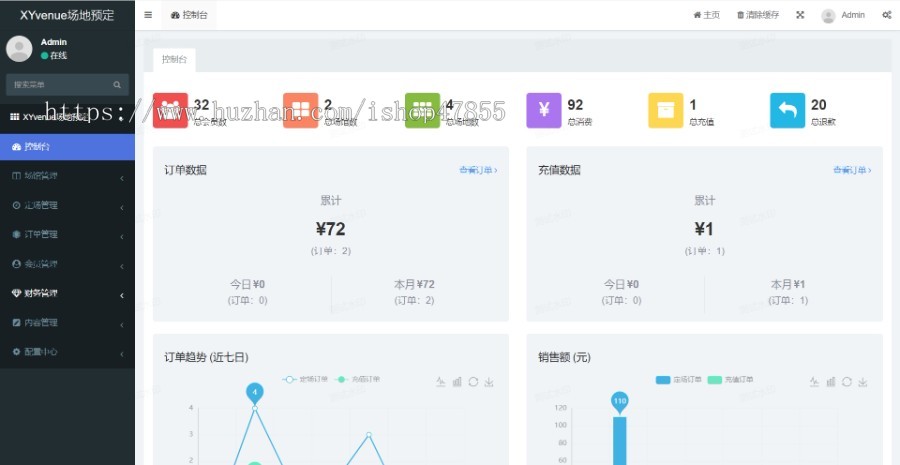Open 查看订单 link in 充值数据 panel
The image size is (900, 465).
coord(852,170)
